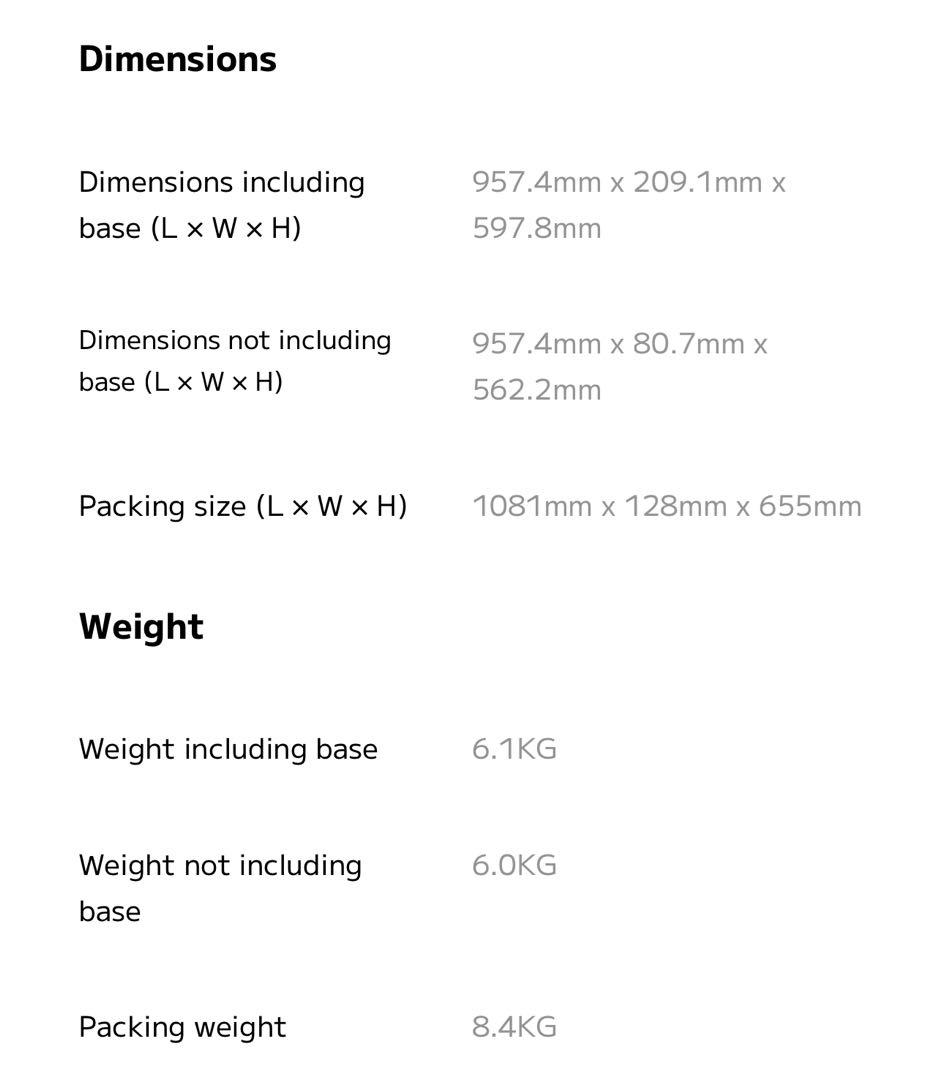Click the 562.2mm height value

[537, 390]
